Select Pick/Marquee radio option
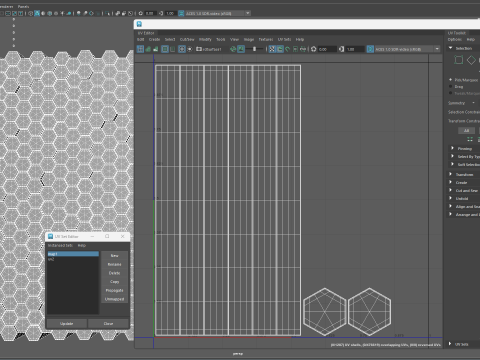 pyautogui.click(x=451, y=80)
